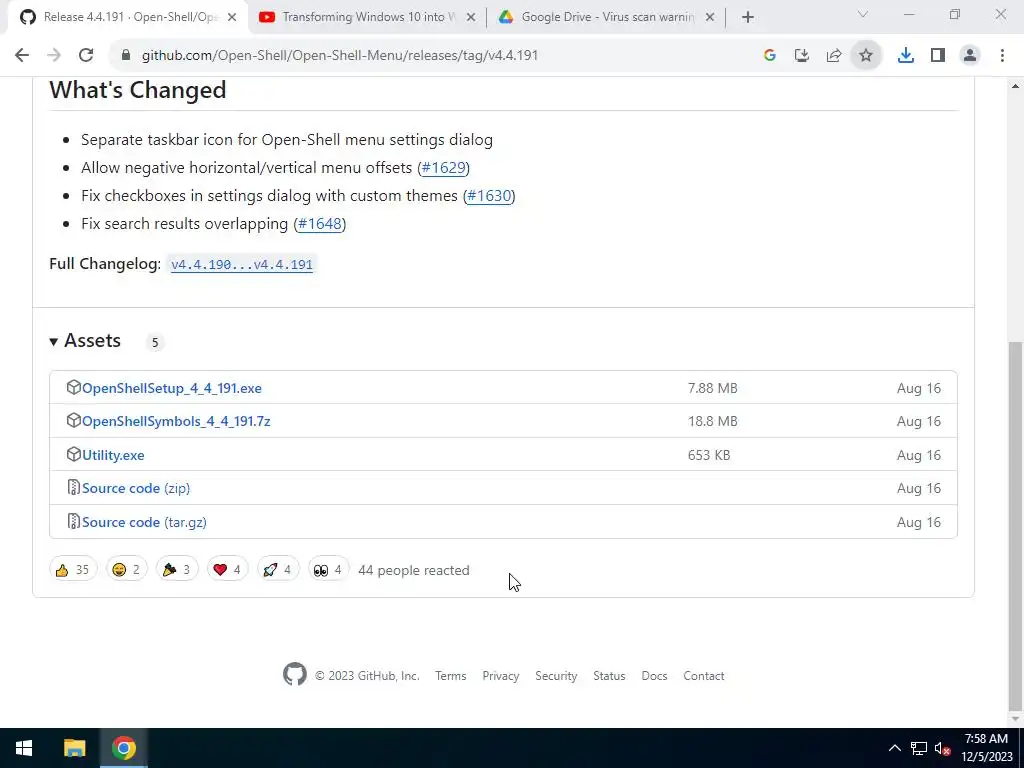The image size is (1024, 768).
Task: Bookmark this page with the star icon
Action: click(866, 56)
